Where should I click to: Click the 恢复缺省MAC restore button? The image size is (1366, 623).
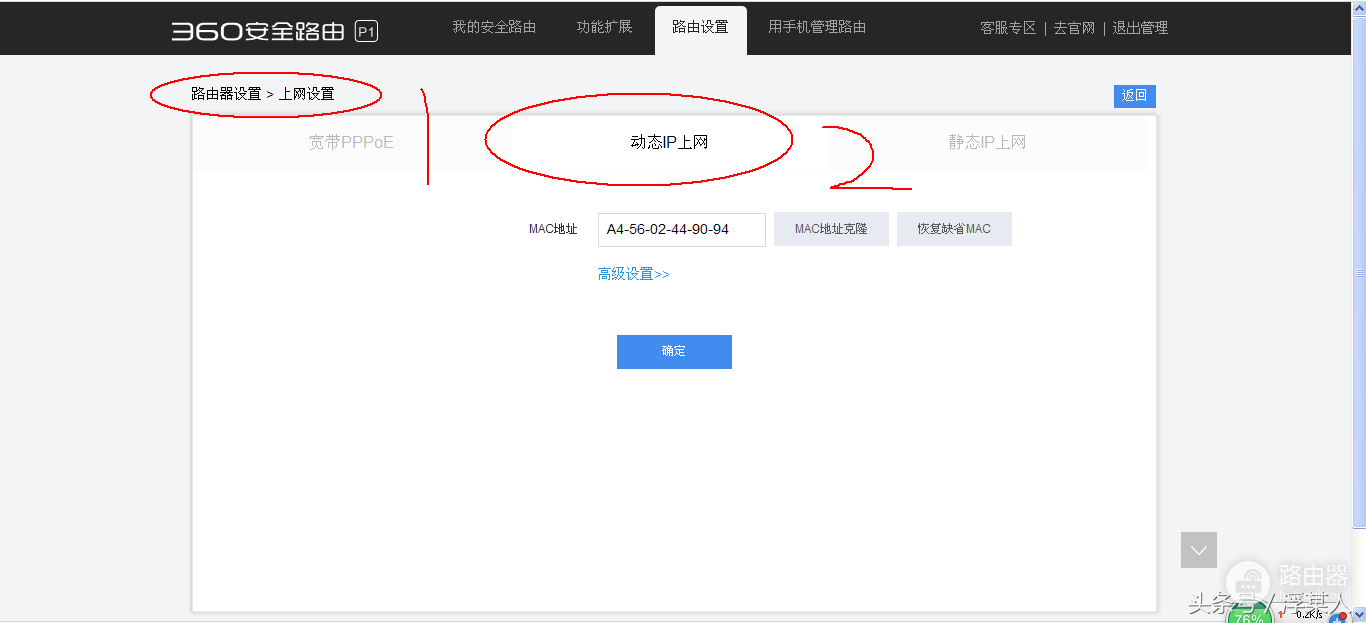pos(954,228)
